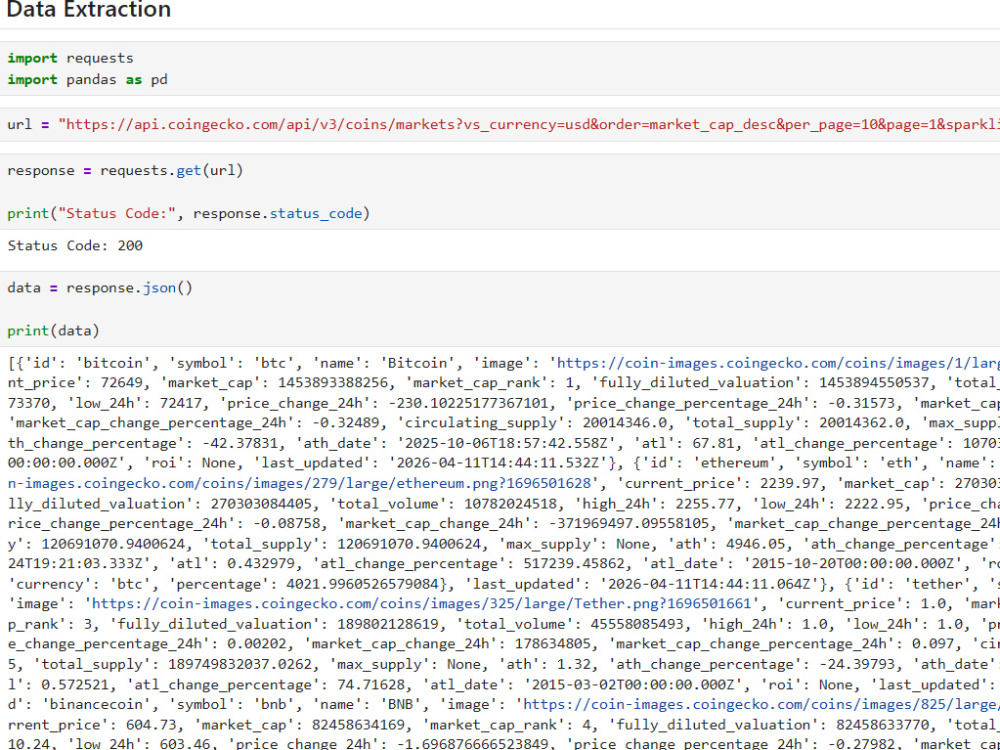Image resolution: width=1000 pixels, height=750 pixels.
Task: Open the Bitcoin coins/images/1 image link
Action: tap(778, 363)
